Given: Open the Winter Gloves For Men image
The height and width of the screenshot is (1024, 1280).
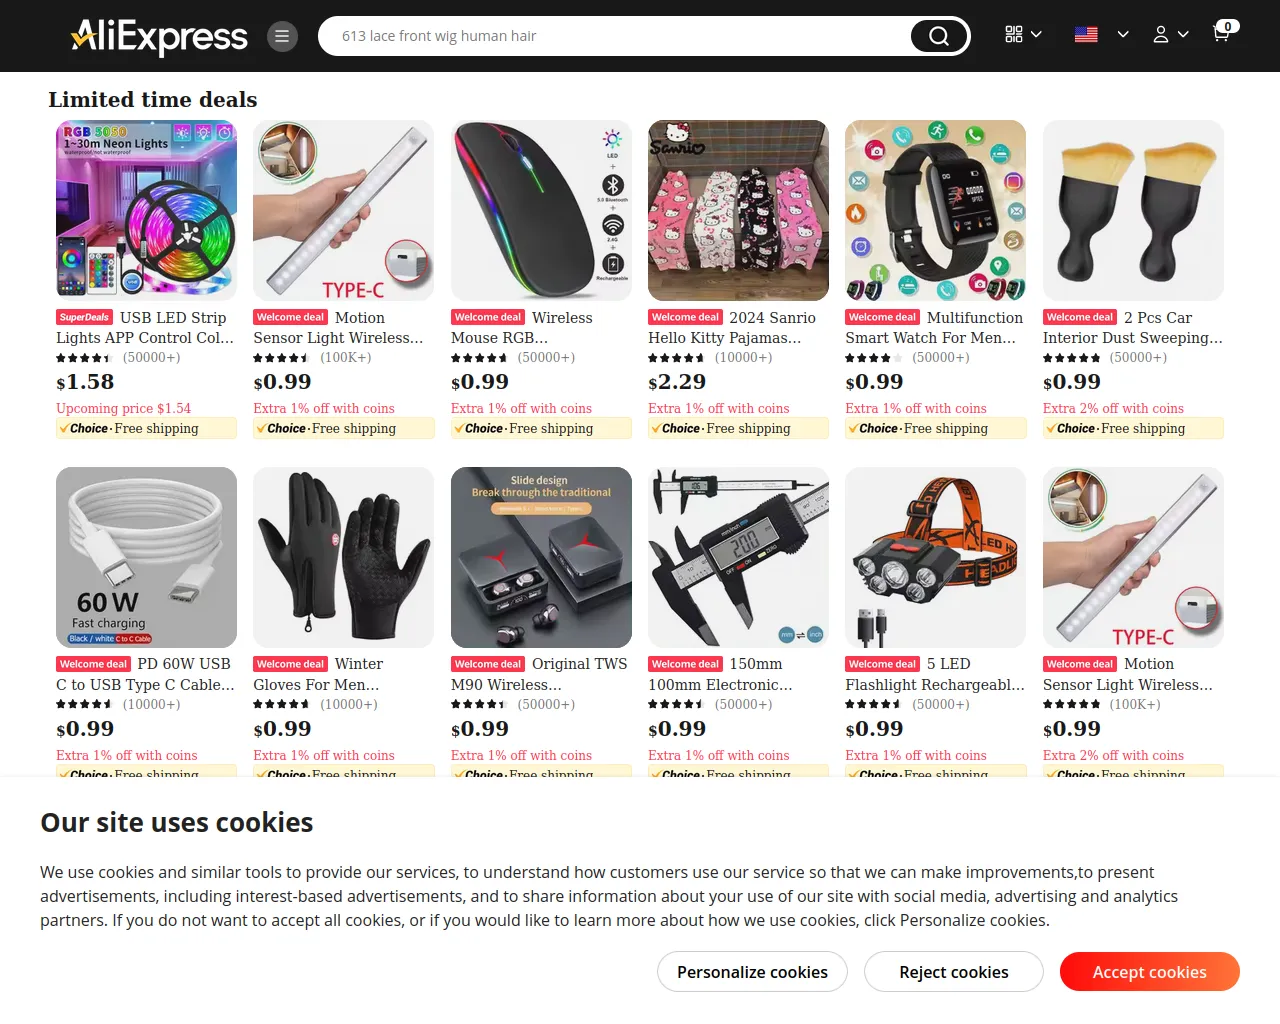Looking at the screenshot, I should coord(343,557).
